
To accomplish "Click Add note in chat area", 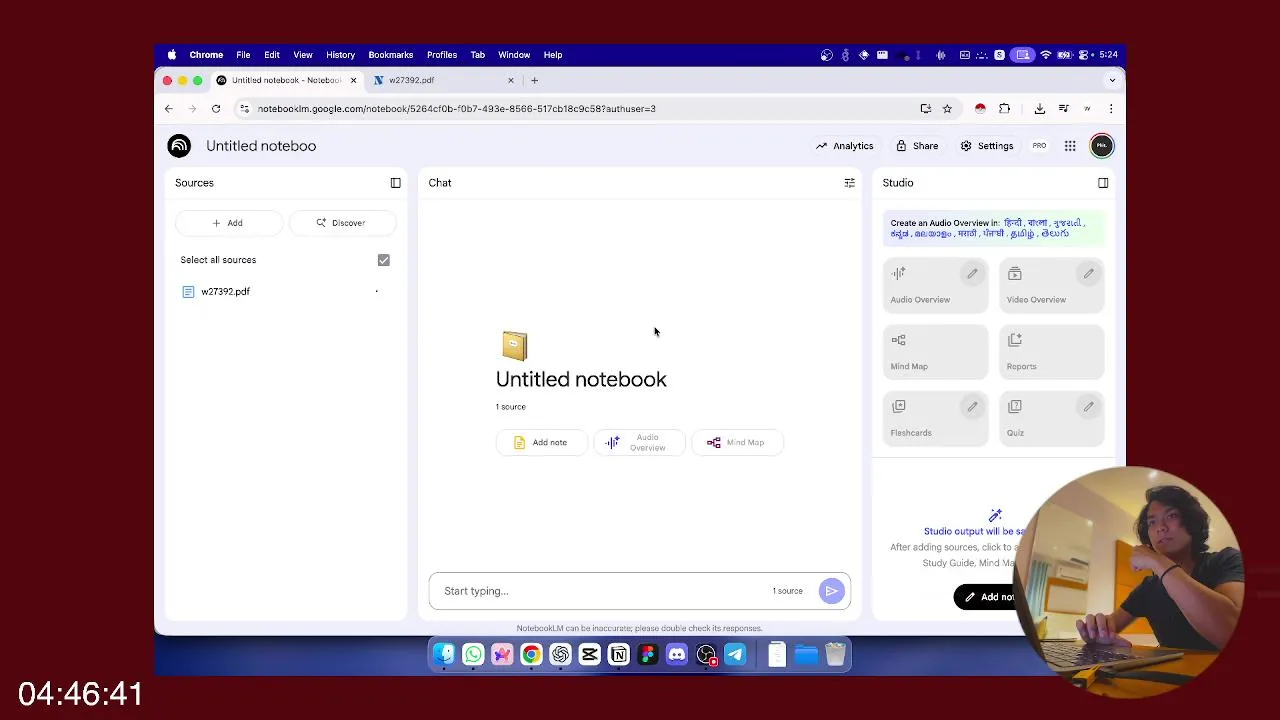I will (540, 443).
